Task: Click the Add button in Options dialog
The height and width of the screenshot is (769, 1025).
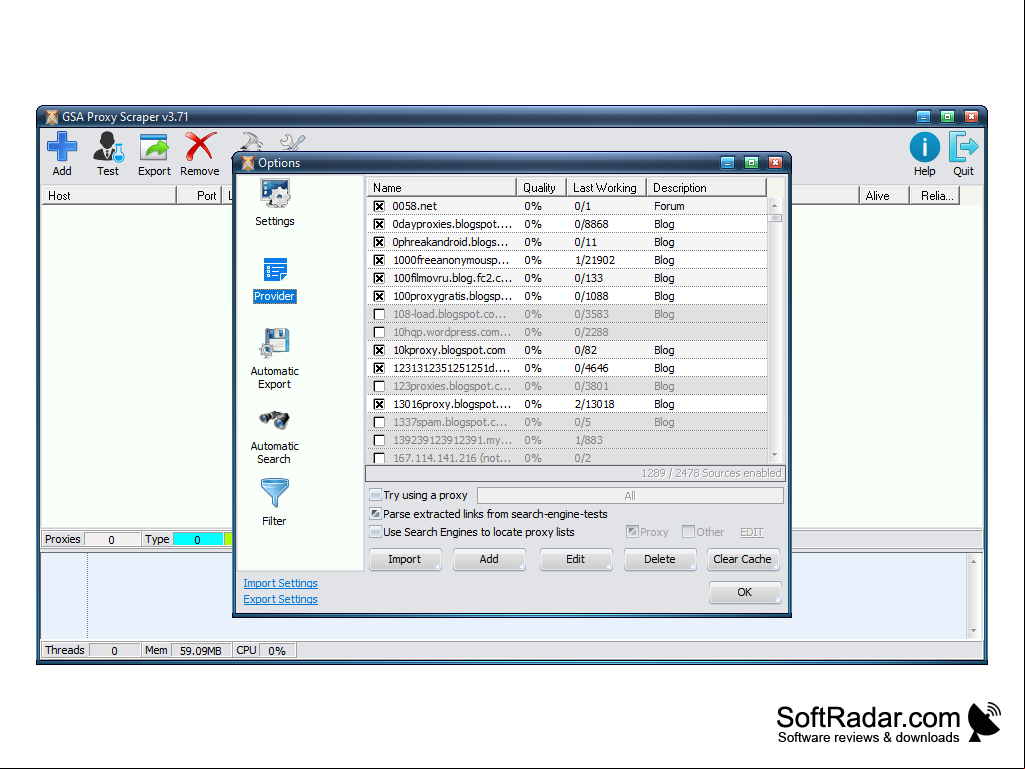Action: 489,559
